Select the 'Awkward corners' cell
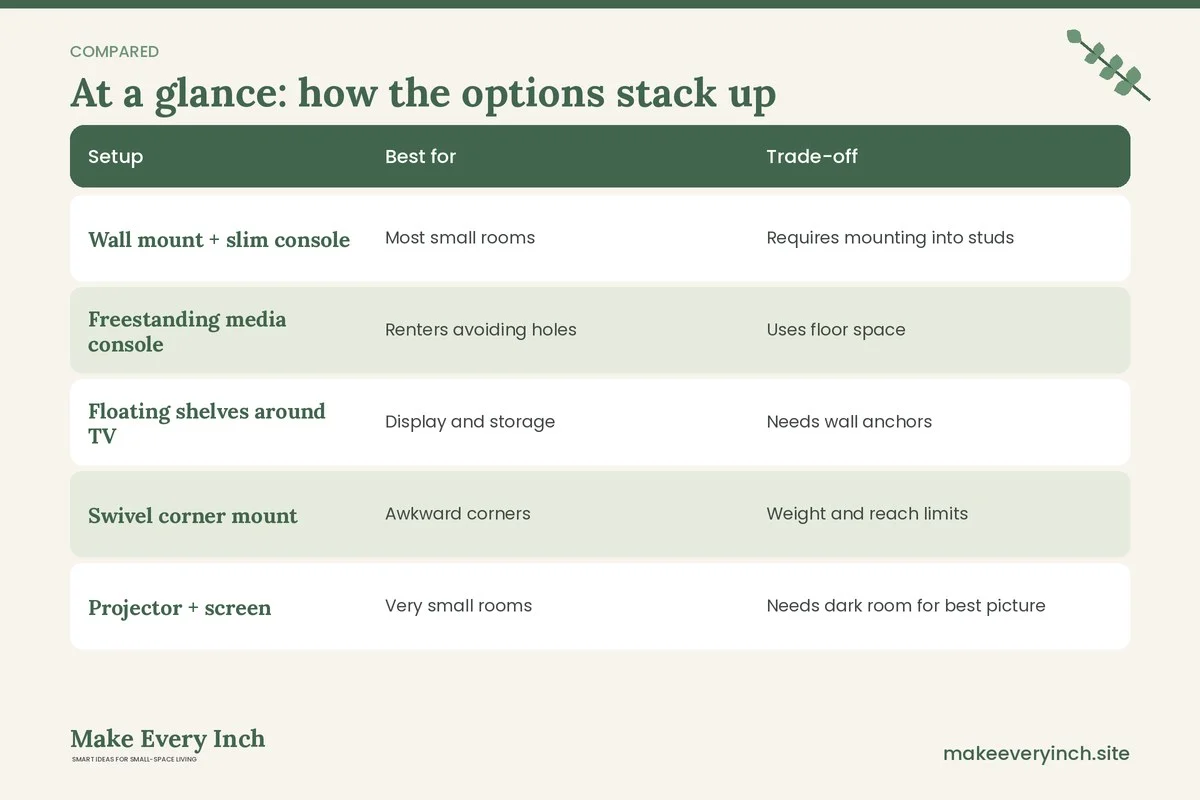 458,514
